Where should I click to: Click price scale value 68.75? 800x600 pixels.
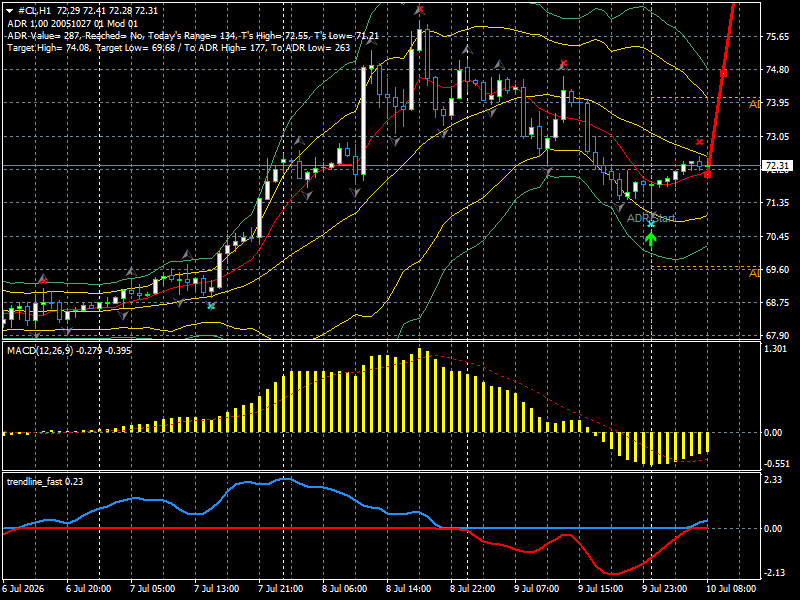click(x=777, y=303)
